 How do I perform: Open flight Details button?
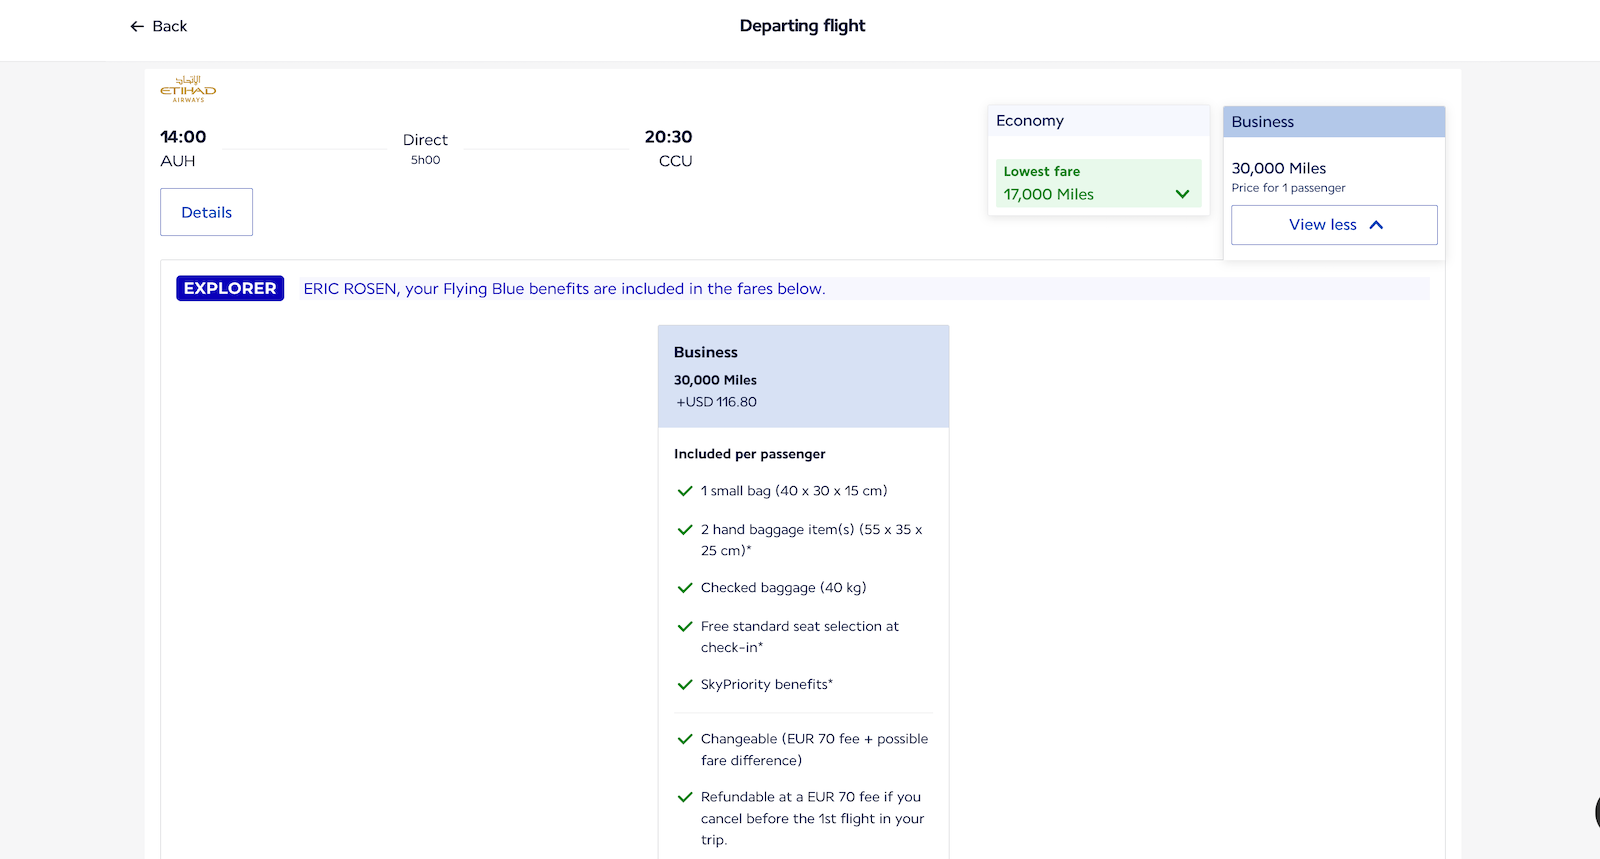(x=206, y=212)
